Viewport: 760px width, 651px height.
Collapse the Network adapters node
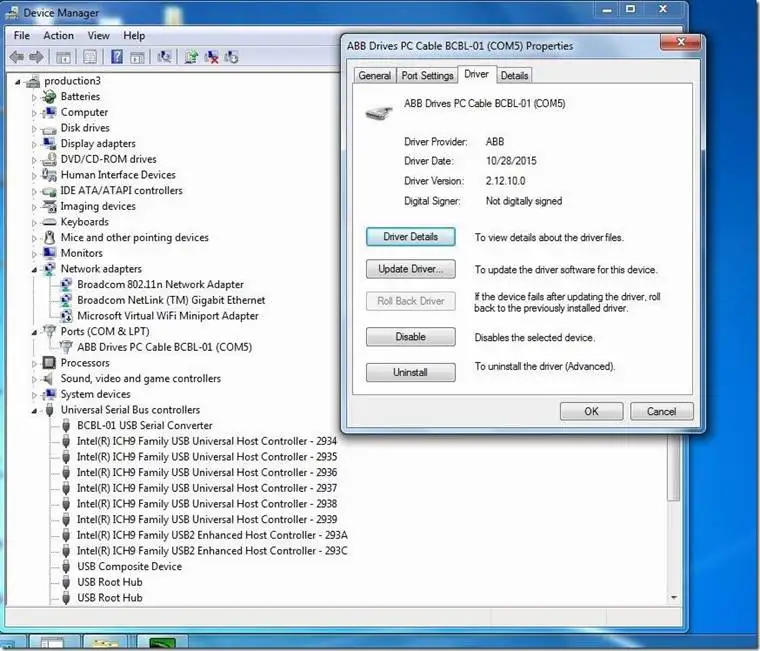34,269
